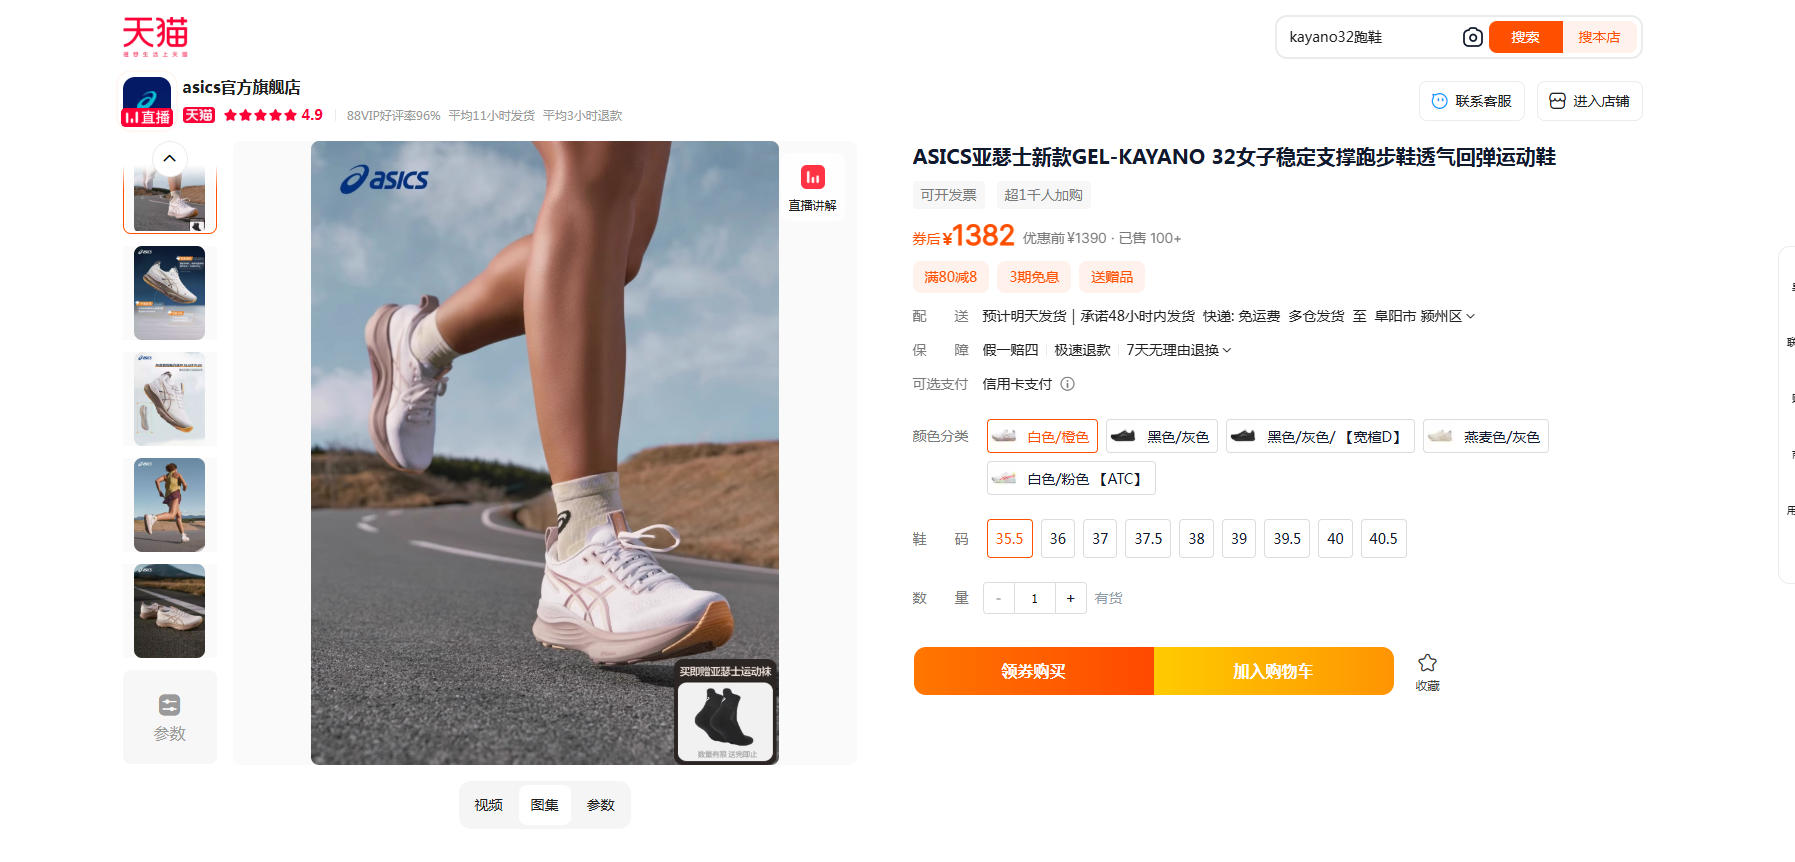Click the kayano32跑鞋 search field

pyautogui.click(x=1368, y=37)
